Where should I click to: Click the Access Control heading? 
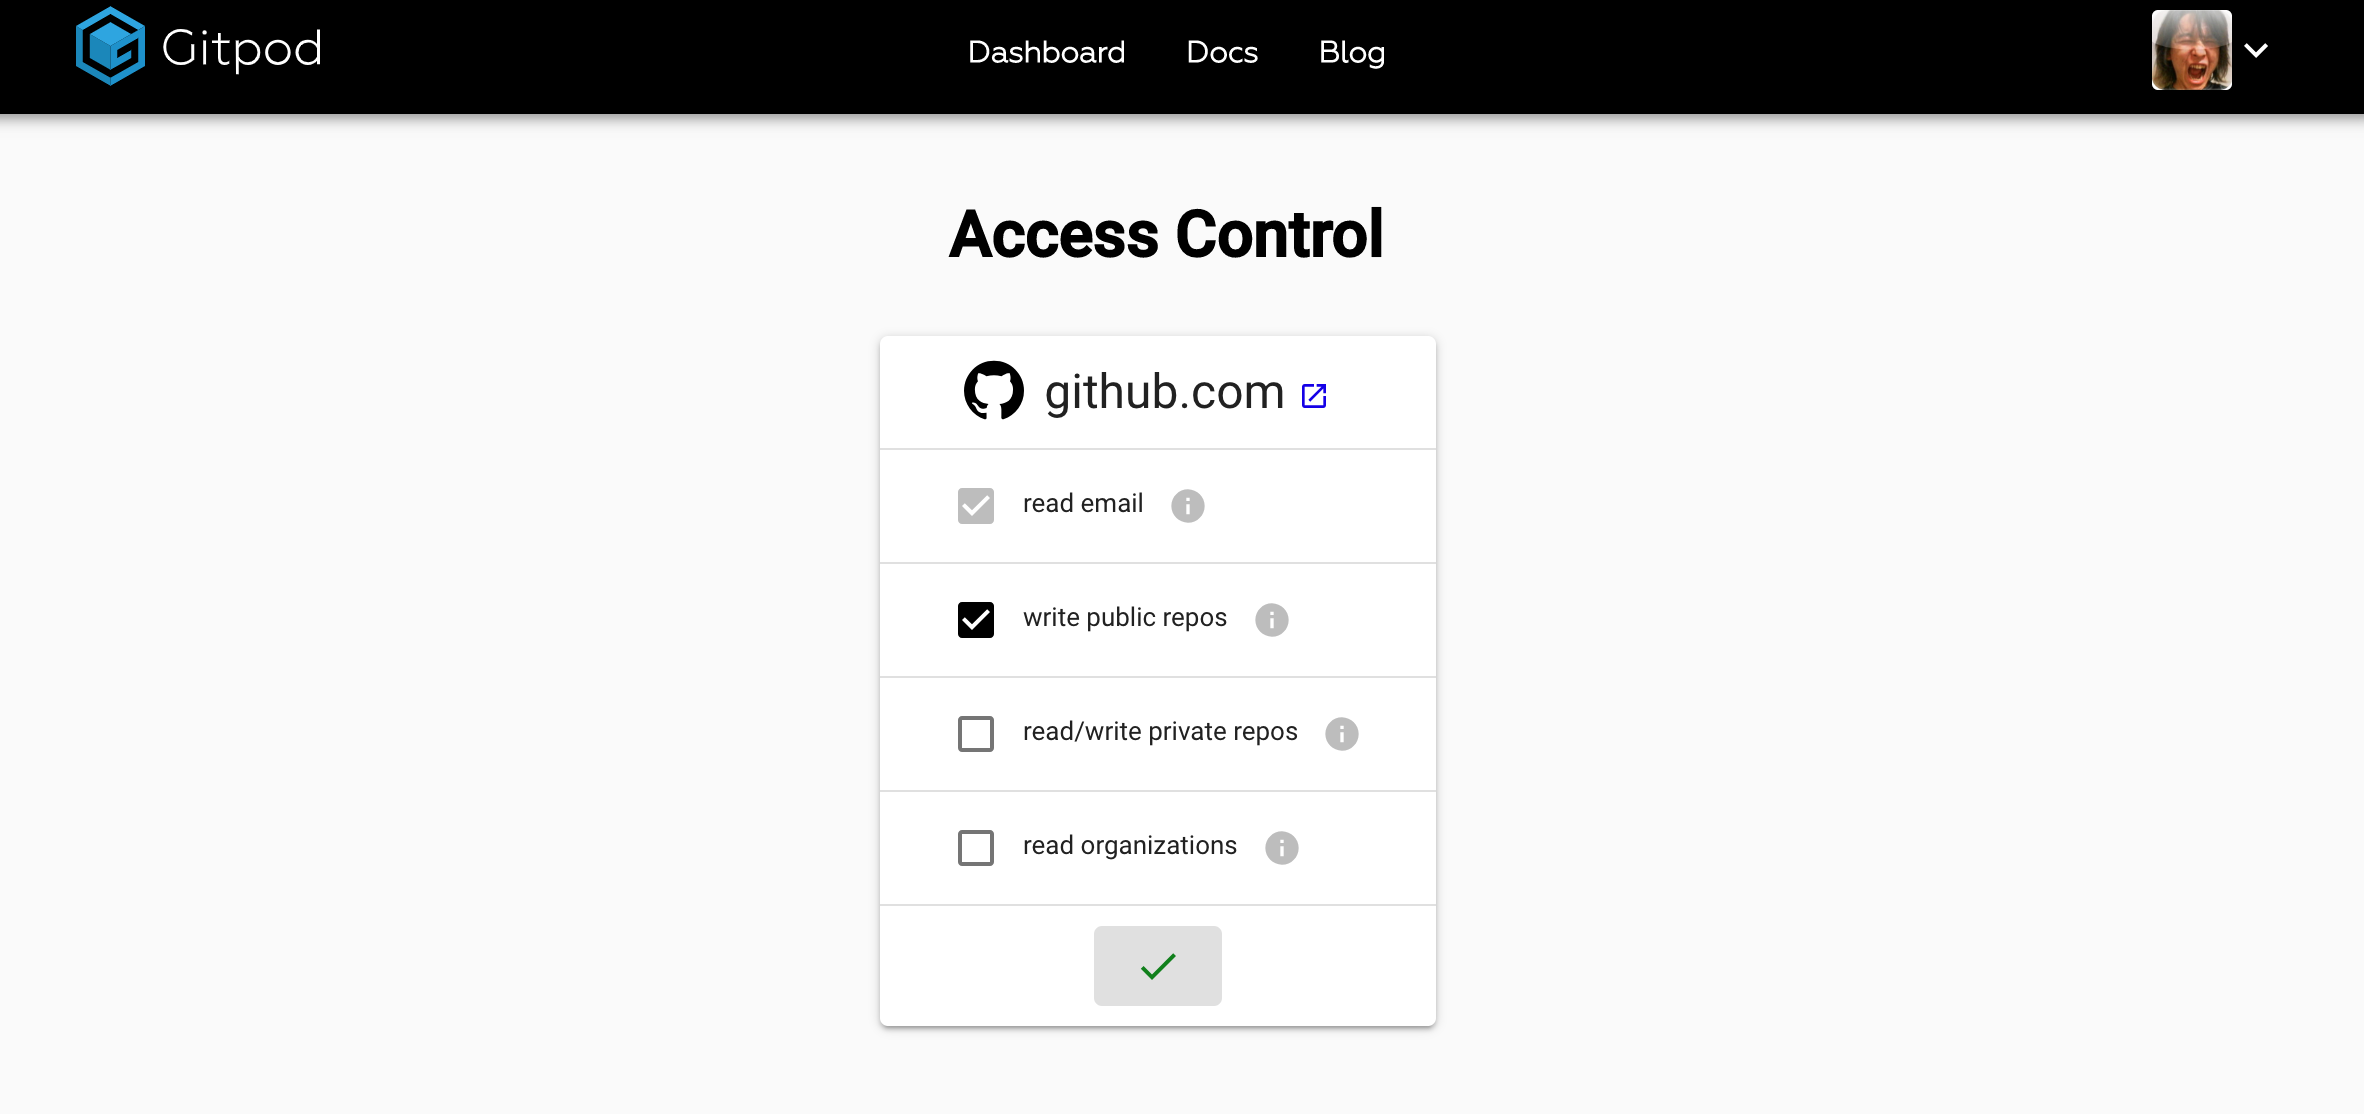[1166, 234]
